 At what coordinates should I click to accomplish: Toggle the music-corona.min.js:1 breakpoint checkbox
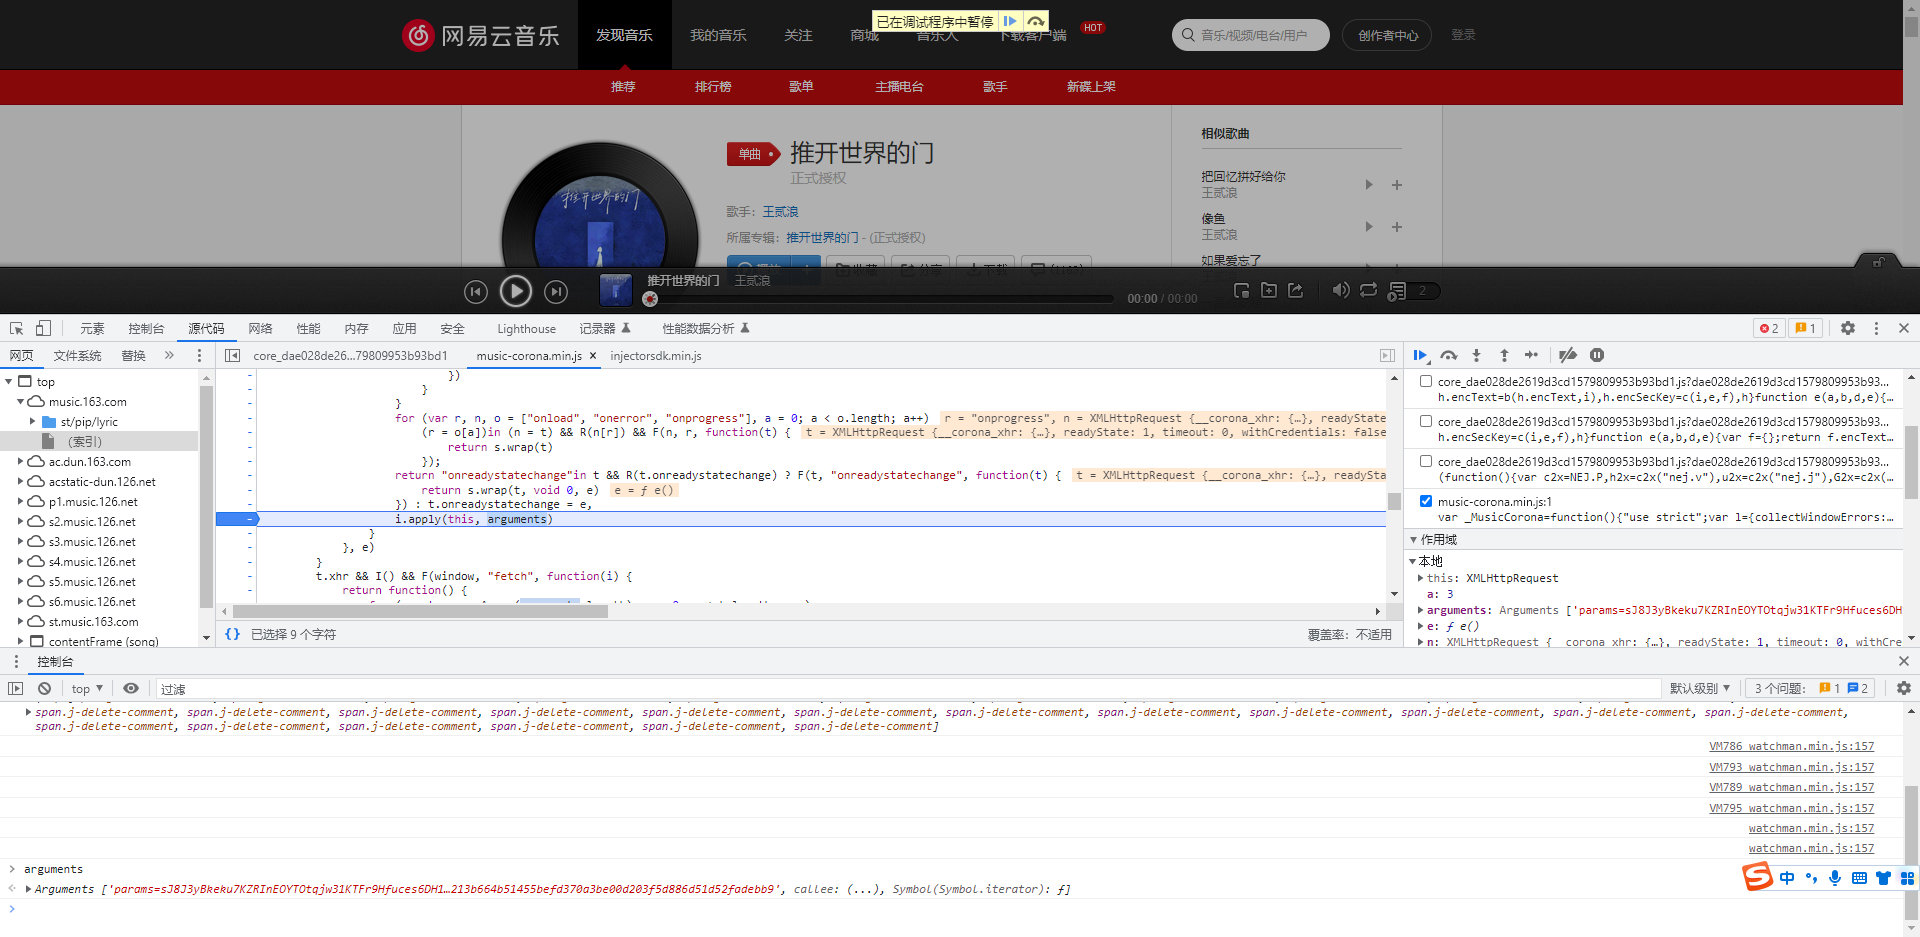tap(1426, 501)
